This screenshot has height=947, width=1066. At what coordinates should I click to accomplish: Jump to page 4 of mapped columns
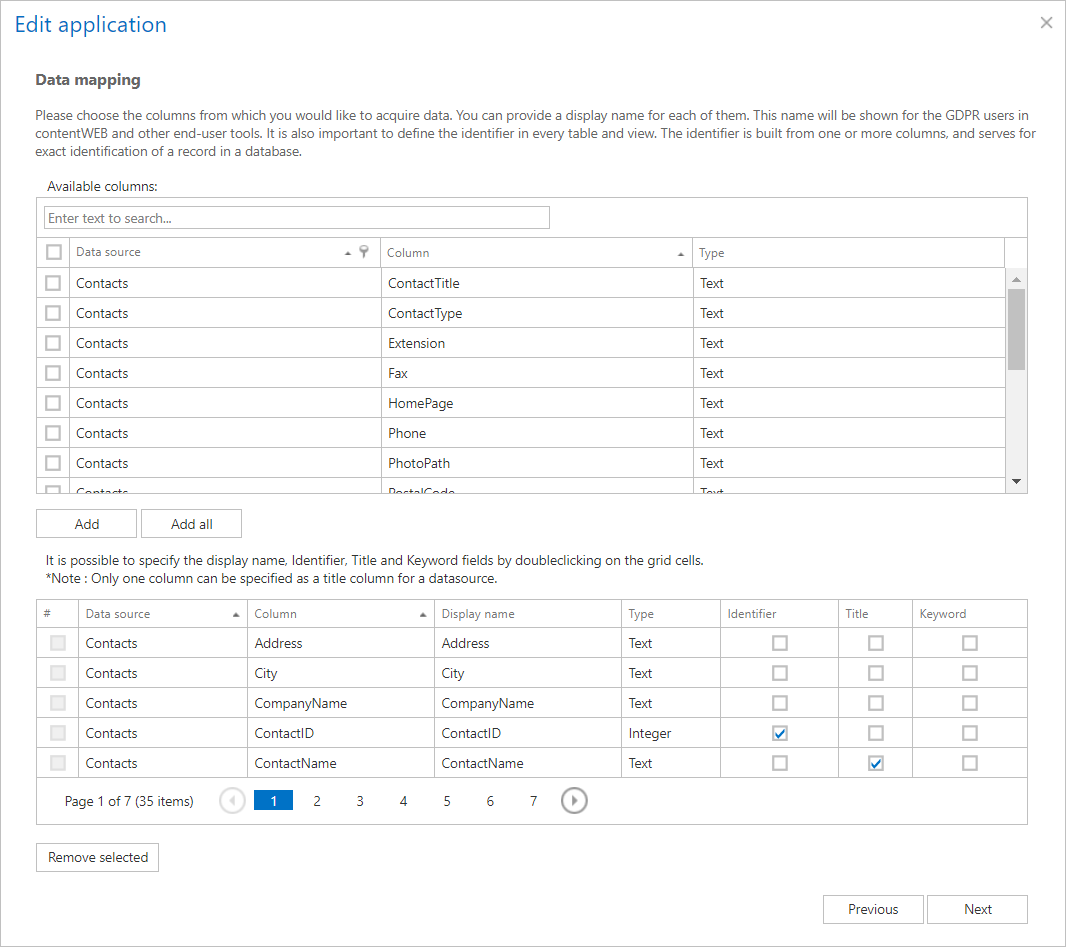pos(403,801)
